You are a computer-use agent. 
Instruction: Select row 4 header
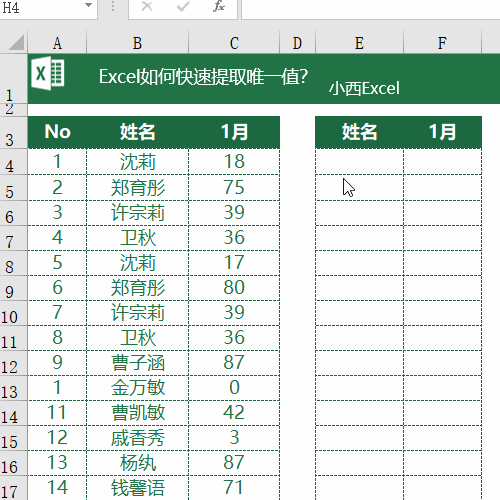tap(13, 161)
